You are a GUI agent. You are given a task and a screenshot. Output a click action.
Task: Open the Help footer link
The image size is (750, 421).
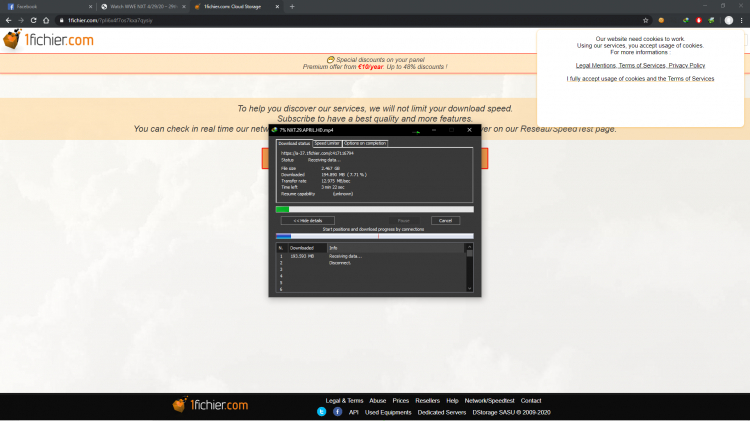[452, 400]
